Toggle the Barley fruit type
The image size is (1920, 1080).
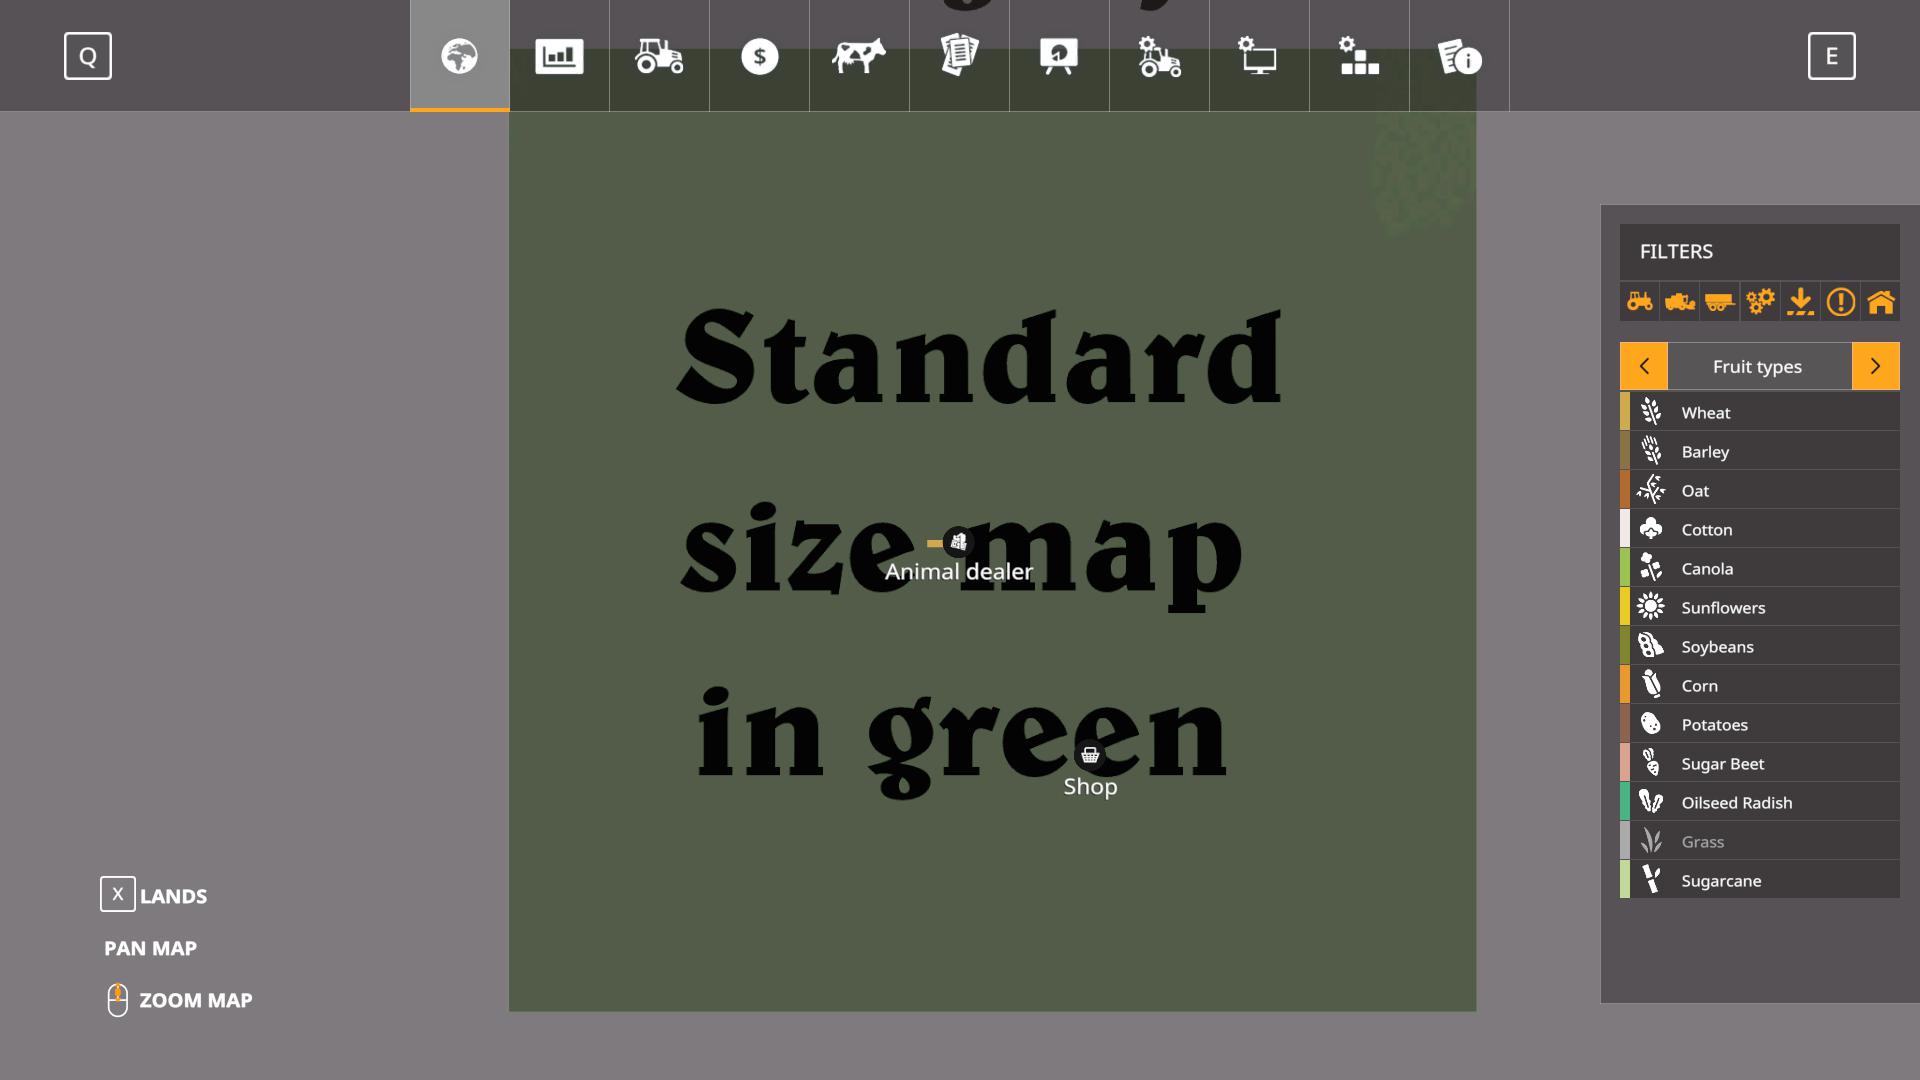coord(1760,451)
